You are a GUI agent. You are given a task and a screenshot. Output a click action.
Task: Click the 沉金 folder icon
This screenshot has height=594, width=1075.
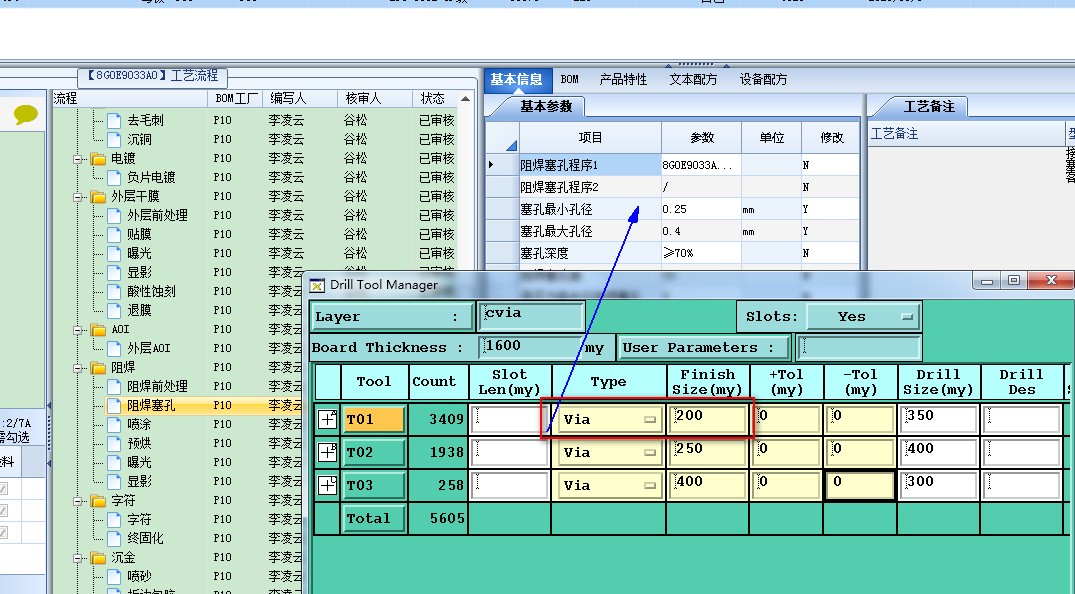(98, 558)
